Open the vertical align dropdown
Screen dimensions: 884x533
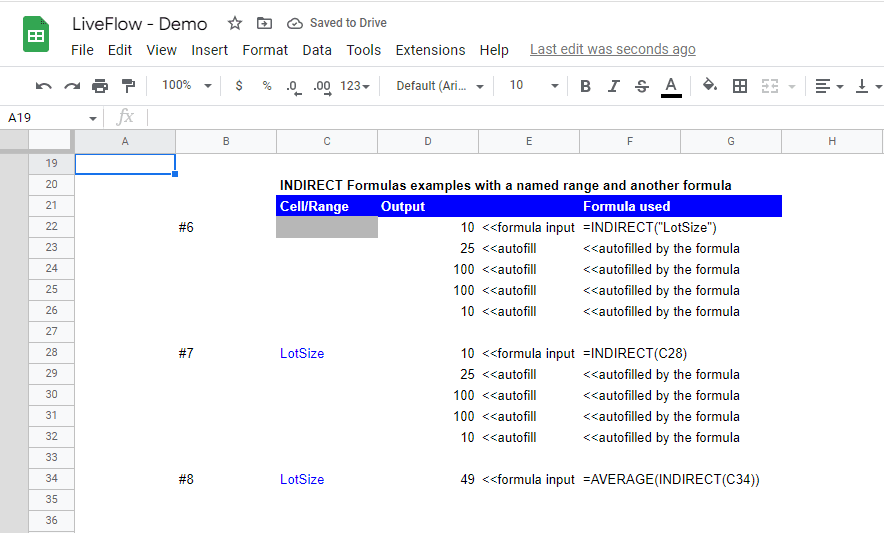pos(869,86)
